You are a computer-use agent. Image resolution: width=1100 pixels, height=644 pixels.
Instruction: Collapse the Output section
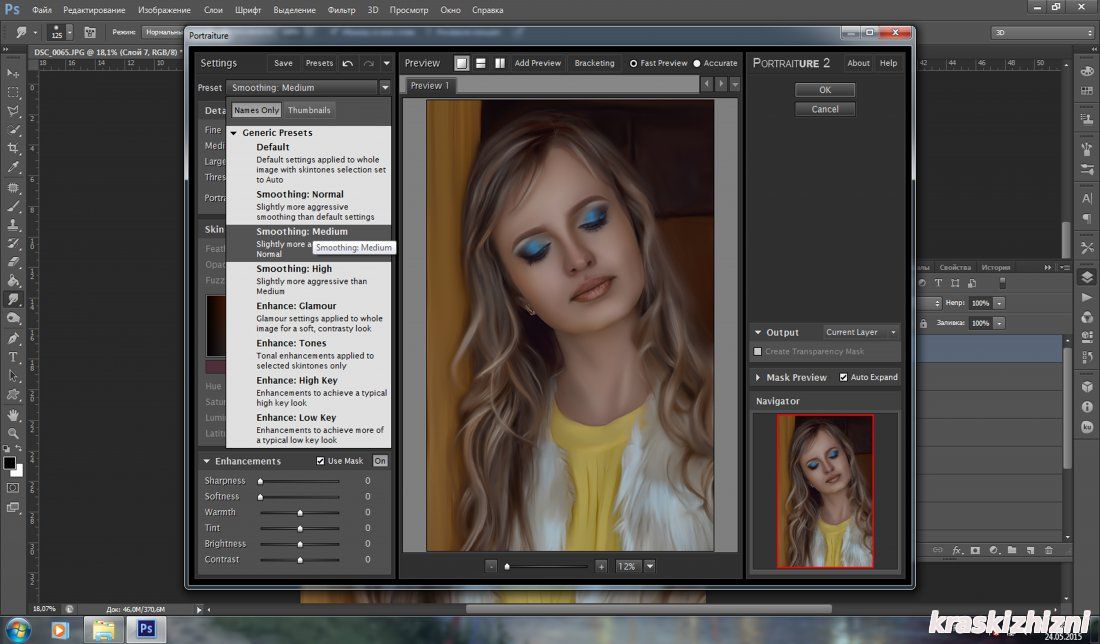click(758, 333)
